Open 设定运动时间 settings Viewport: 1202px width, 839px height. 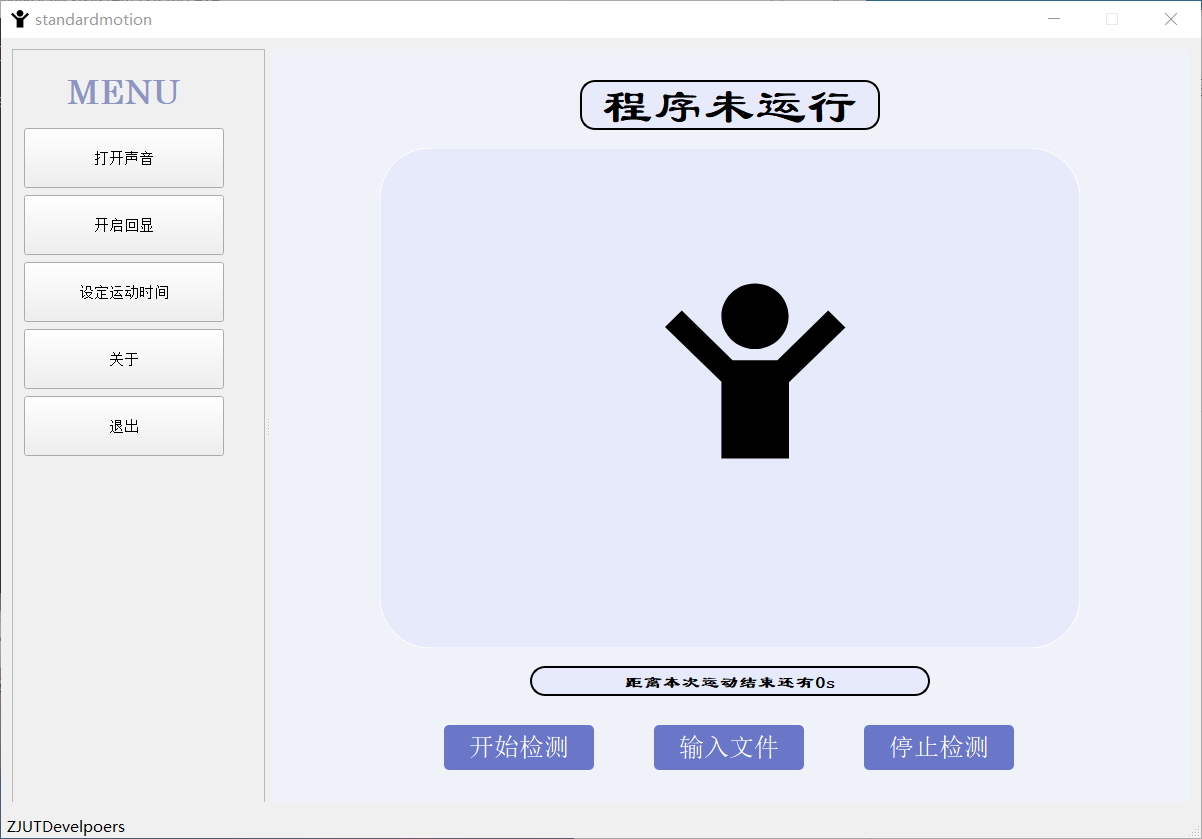tap(124, 292)
